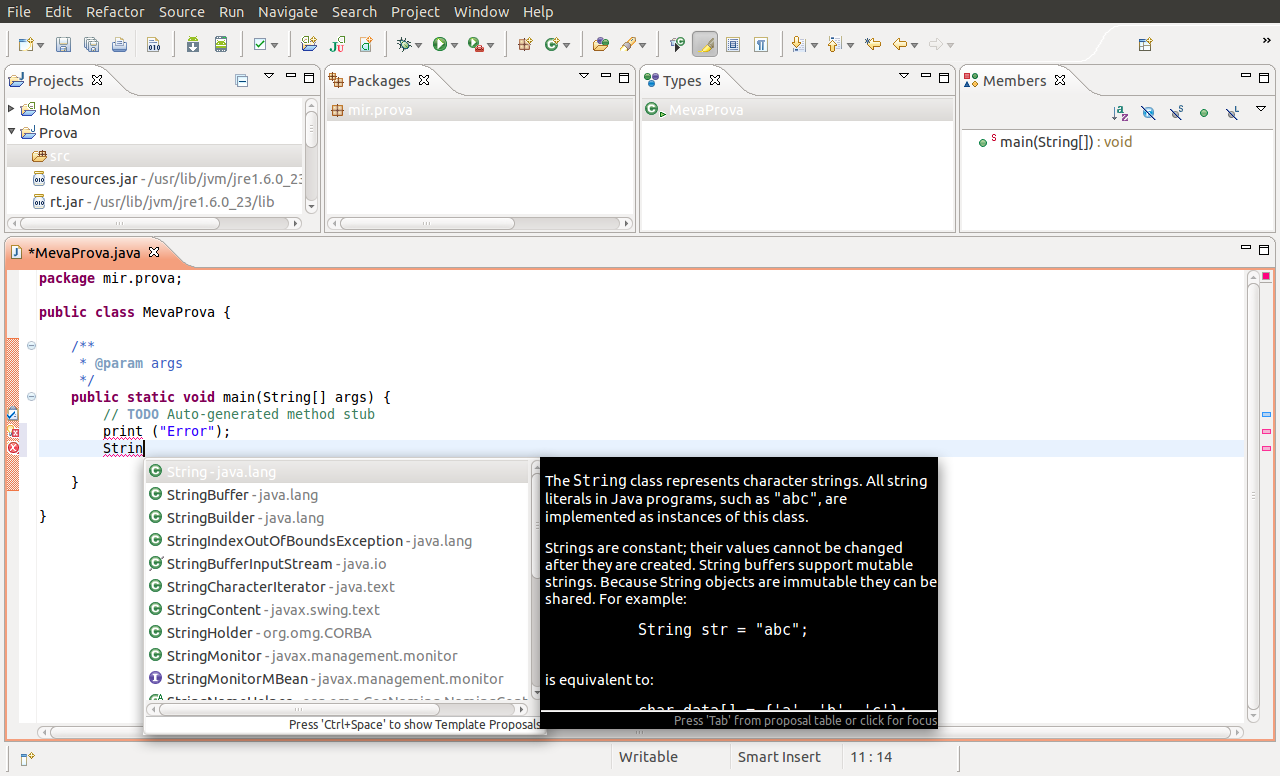Toggle Hide Fields filter in Members
This screenshot has height=776, width=1280.
pyautogui.click(x=1148, y=114)
